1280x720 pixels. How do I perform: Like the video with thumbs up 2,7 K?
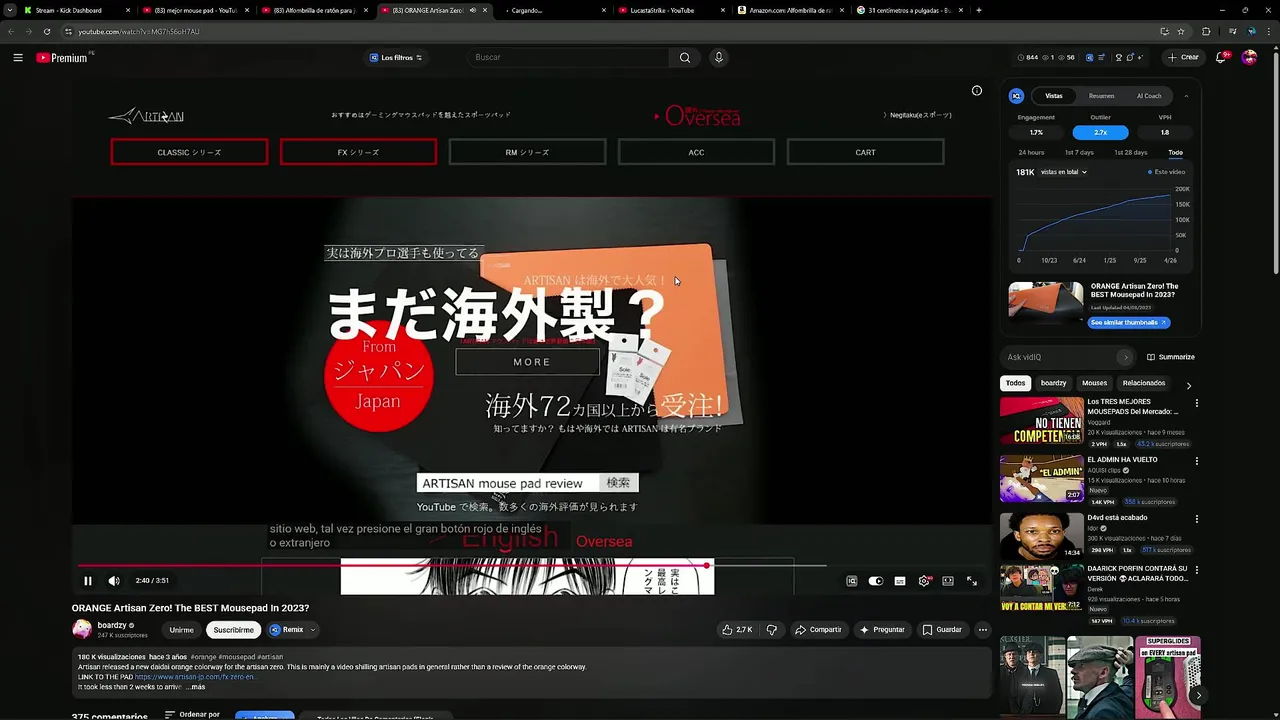[736, 630]
